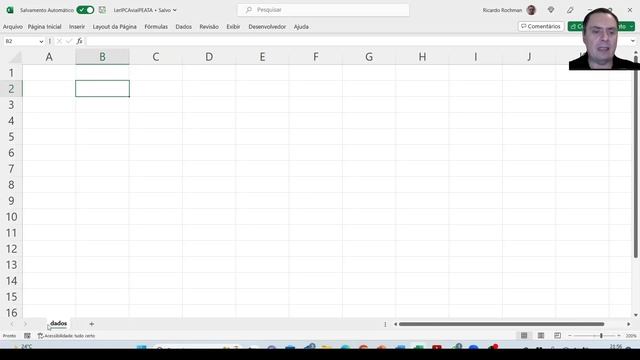Screen dimensions: 640x360
Task: Select column D header
Action: point(209,57)
